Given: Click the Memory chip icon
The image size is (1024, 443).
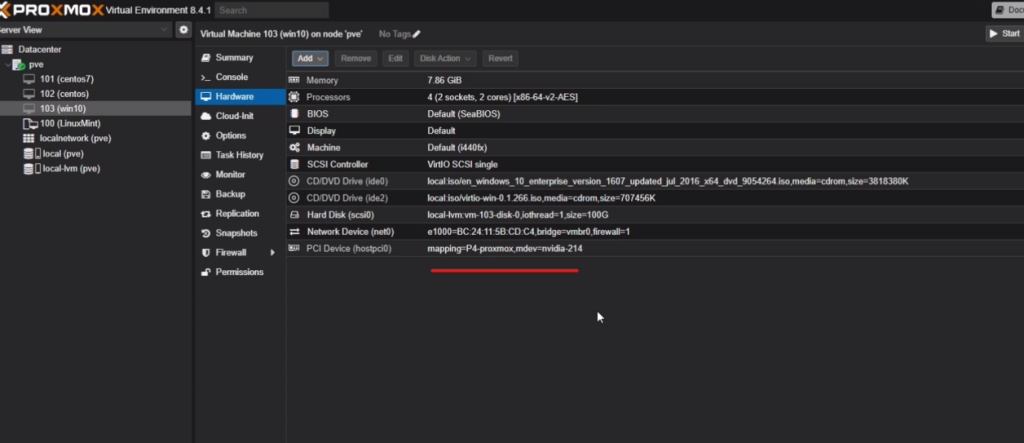Looking at the screenshot, I should tap(295, 80).
